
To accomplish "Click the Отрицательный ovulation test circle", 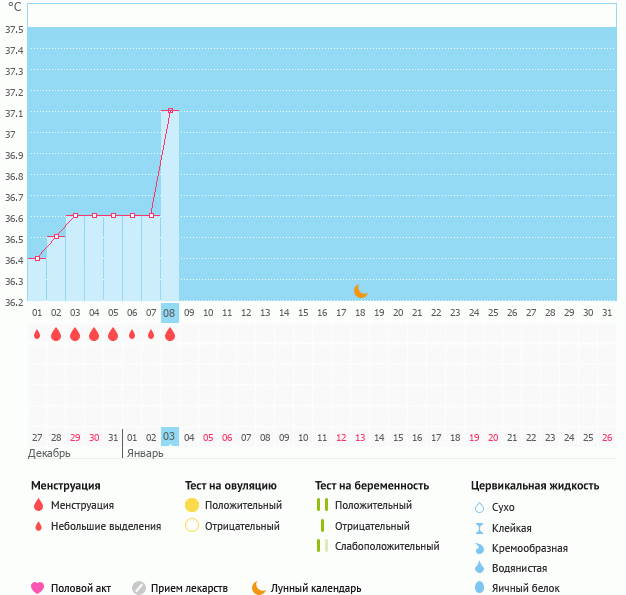I will 193,526.
